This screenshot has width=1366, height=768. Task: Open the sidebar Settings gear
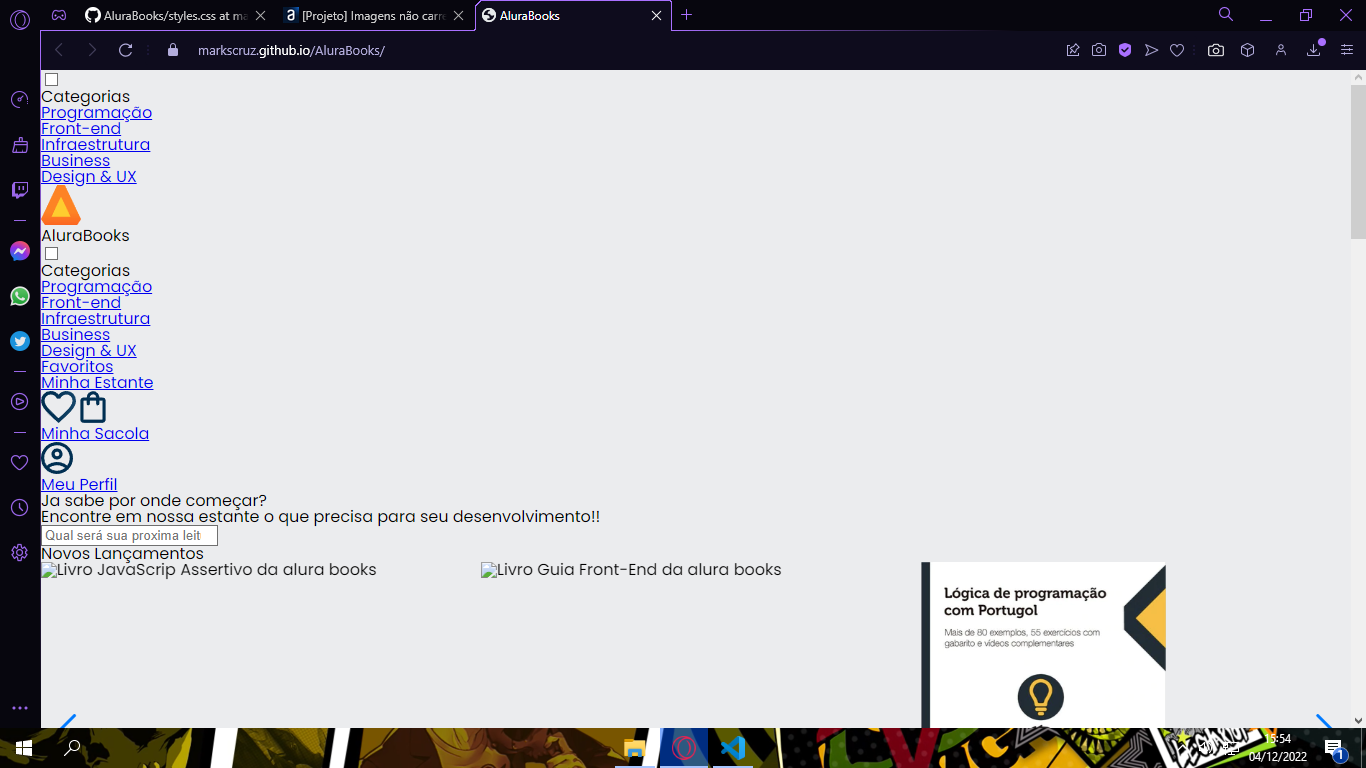point(20,552)
